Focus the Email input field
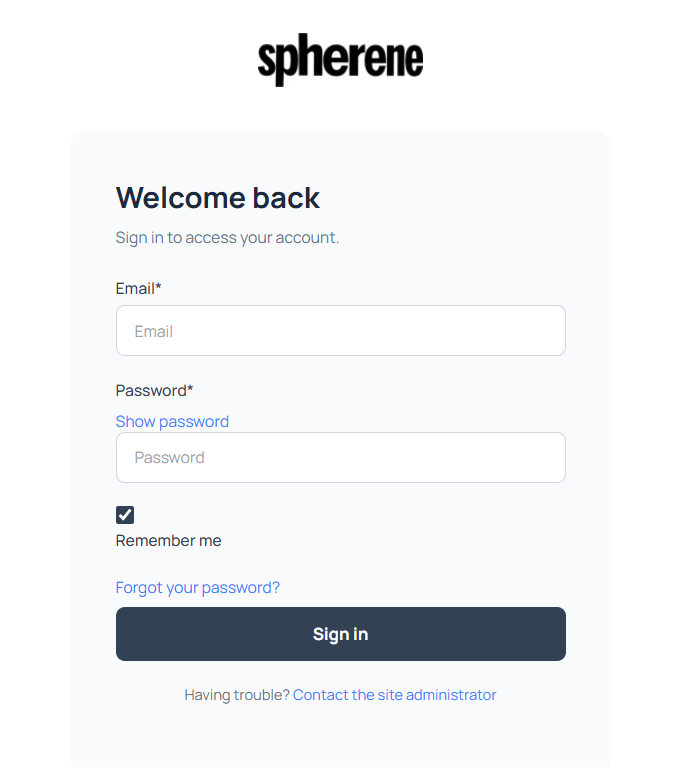The image size is (681, 767). [340, 331]
